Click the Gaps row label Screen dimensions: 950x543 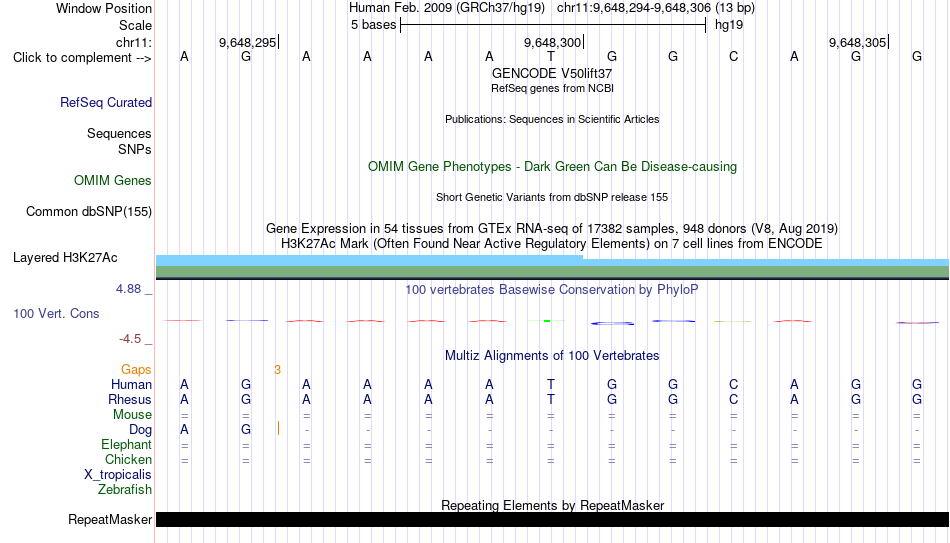(x=136, y=370)
